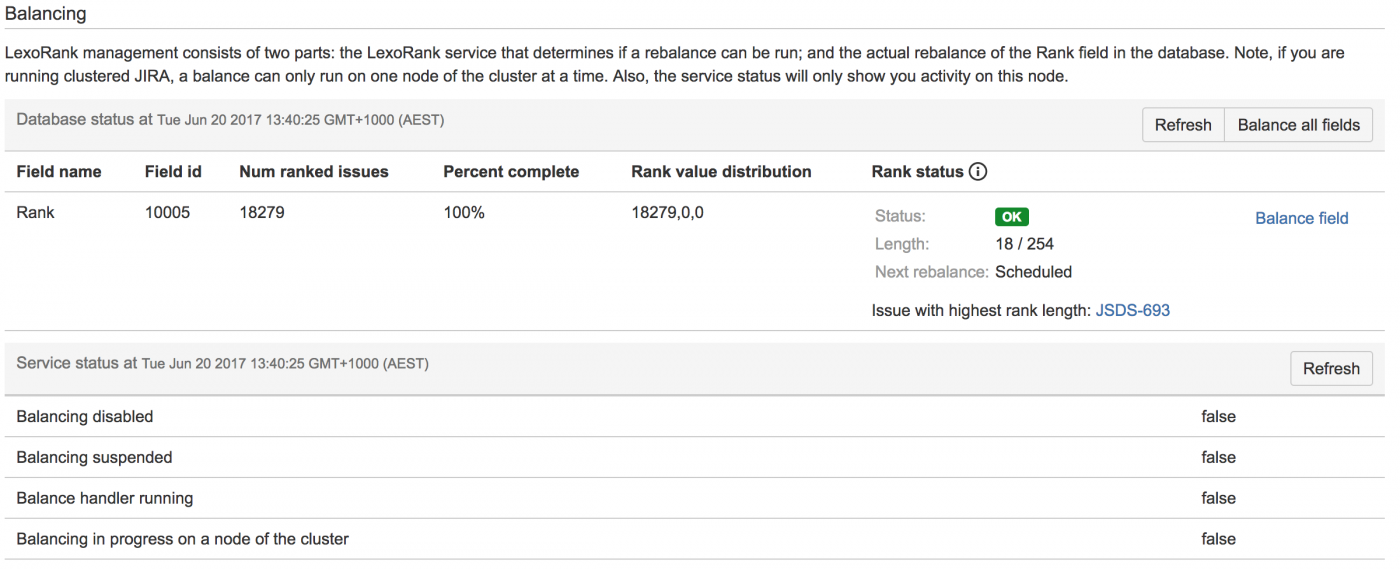Select the Rank field name cell

click(36, 212)
